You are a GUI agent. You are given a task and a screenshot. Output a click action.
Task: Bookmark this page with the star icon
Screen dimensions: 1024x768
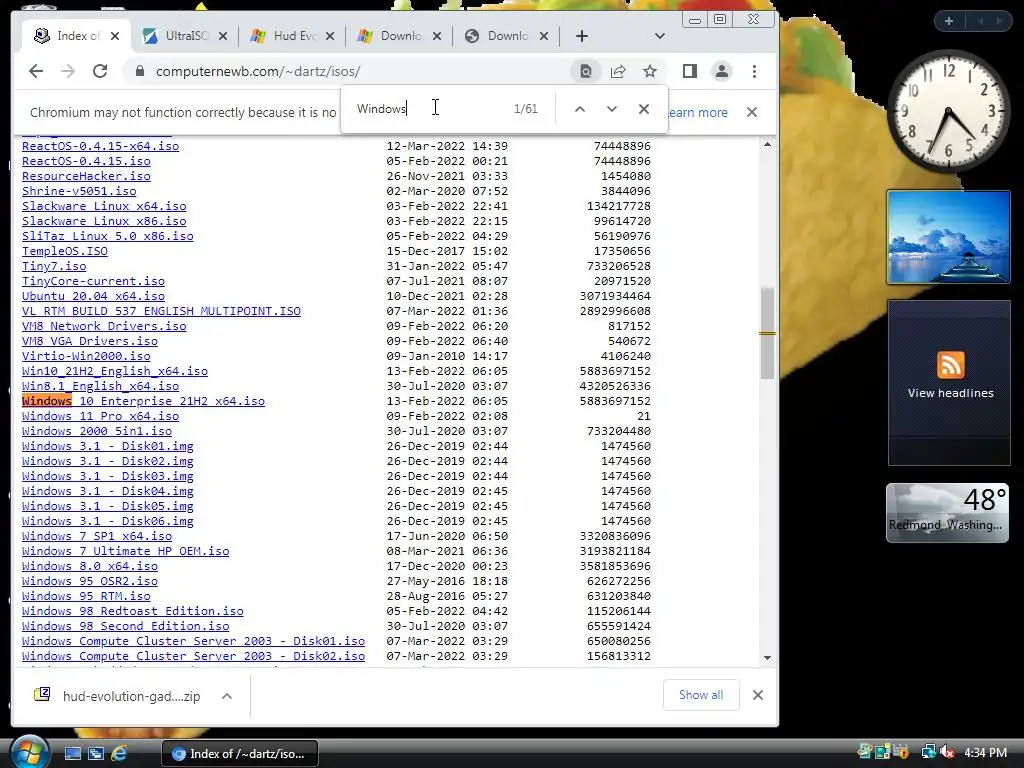650,71
